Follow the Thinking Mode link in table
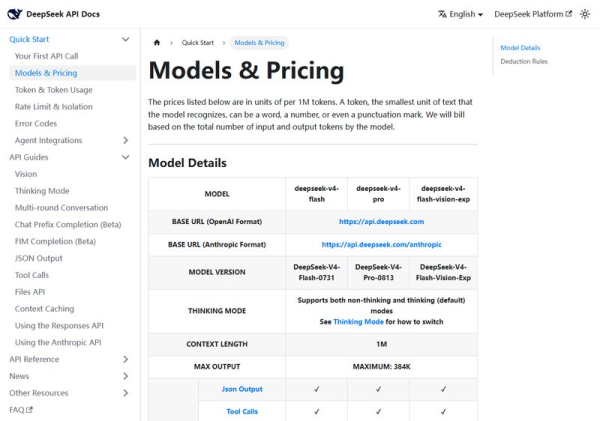The width and height of the screenshot is (600, 421). point(358,322)
